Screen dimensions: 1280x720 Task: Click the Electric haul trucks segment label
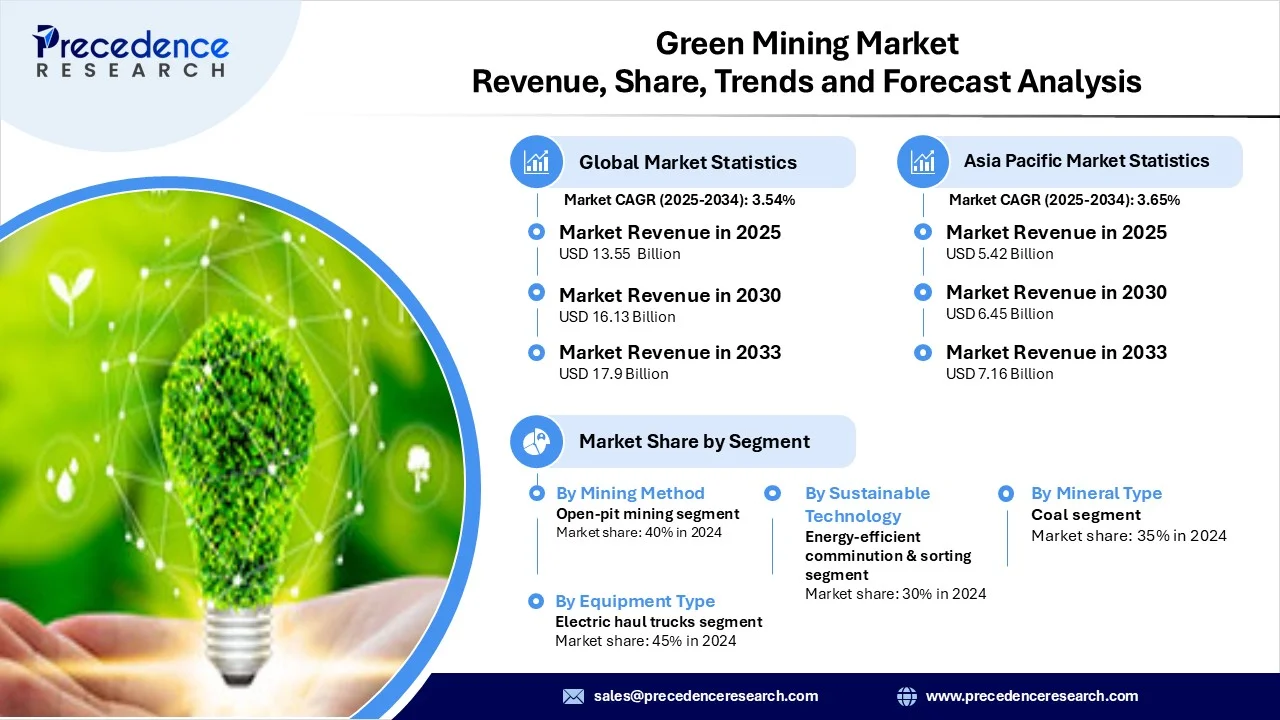click(x=658, y=621)
